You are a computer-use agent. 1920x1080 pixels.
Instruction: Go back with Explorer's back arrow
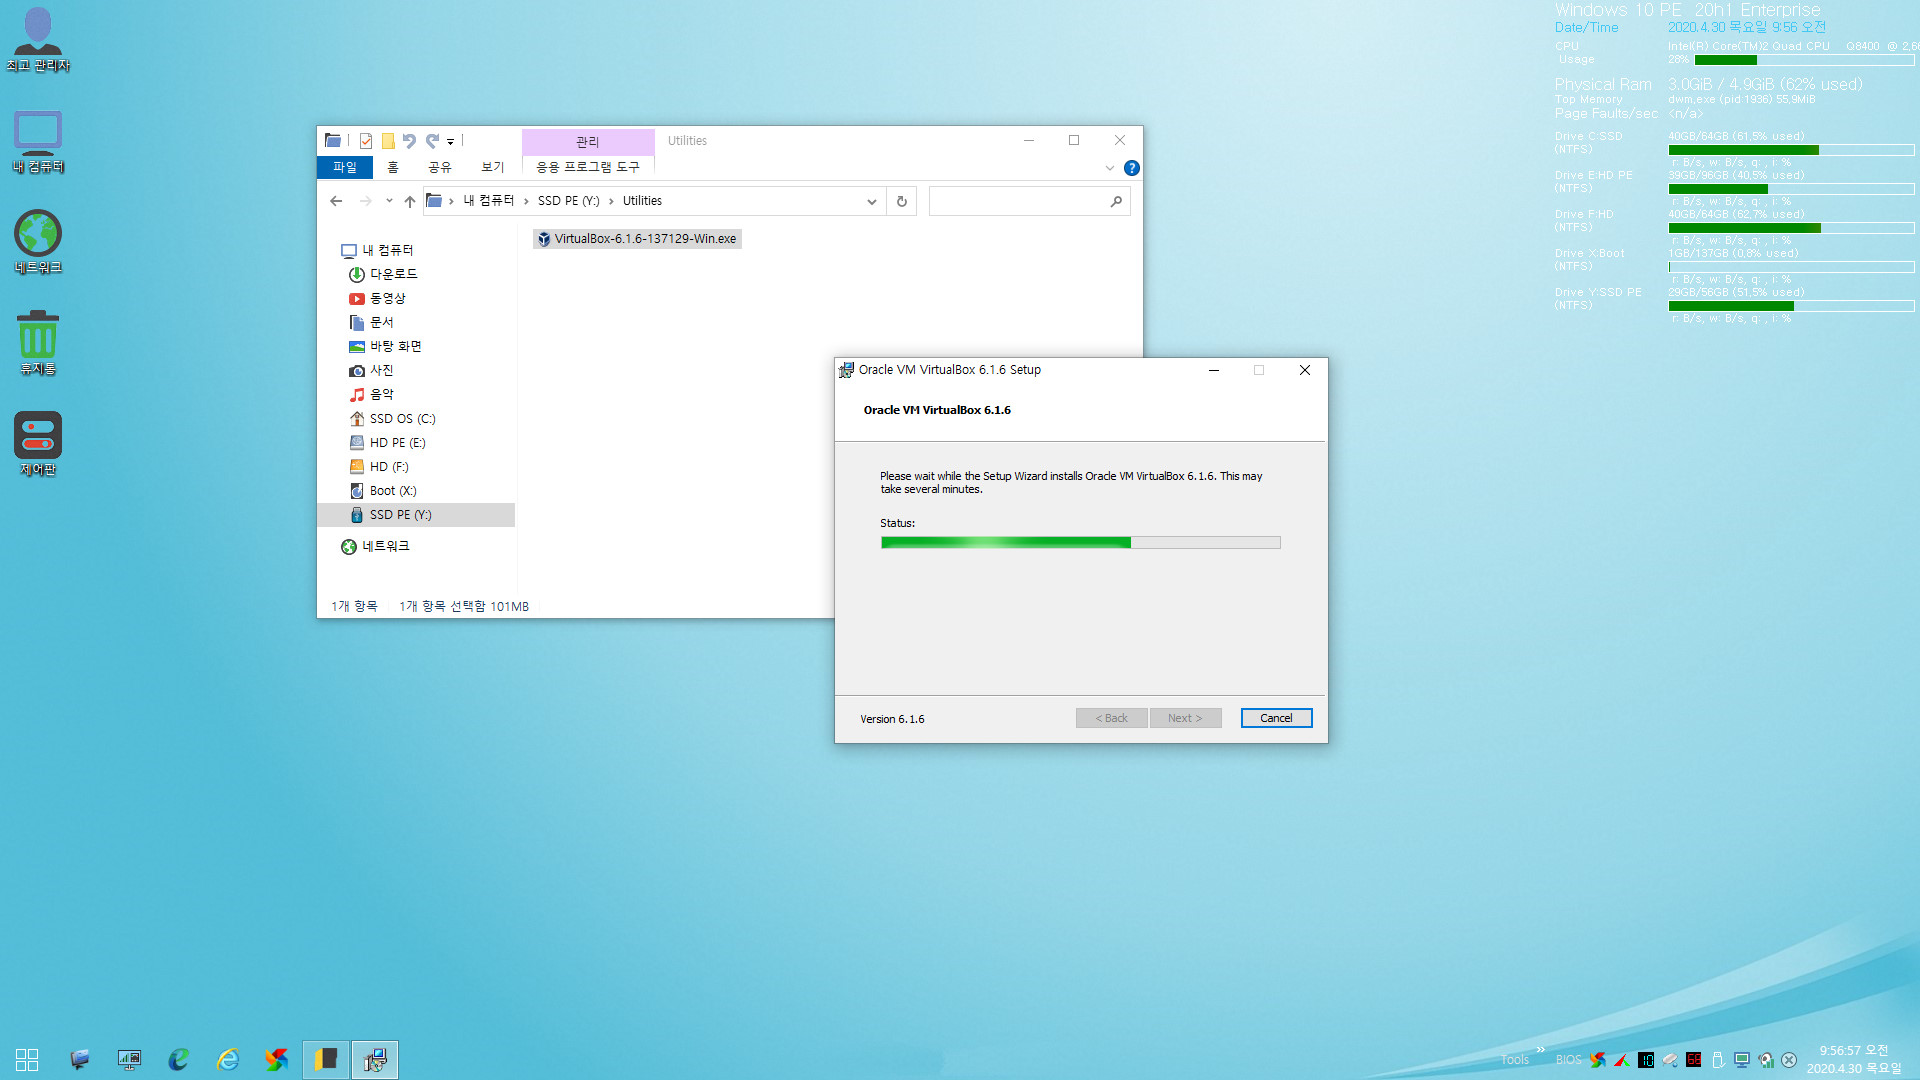[x=336, y=201]
